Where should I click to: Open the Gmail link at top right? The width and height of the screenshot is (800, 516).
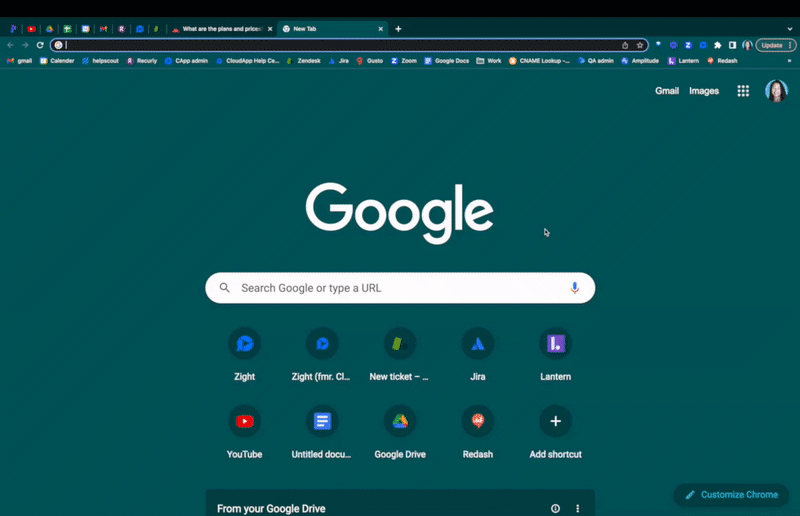coord(667,91)
